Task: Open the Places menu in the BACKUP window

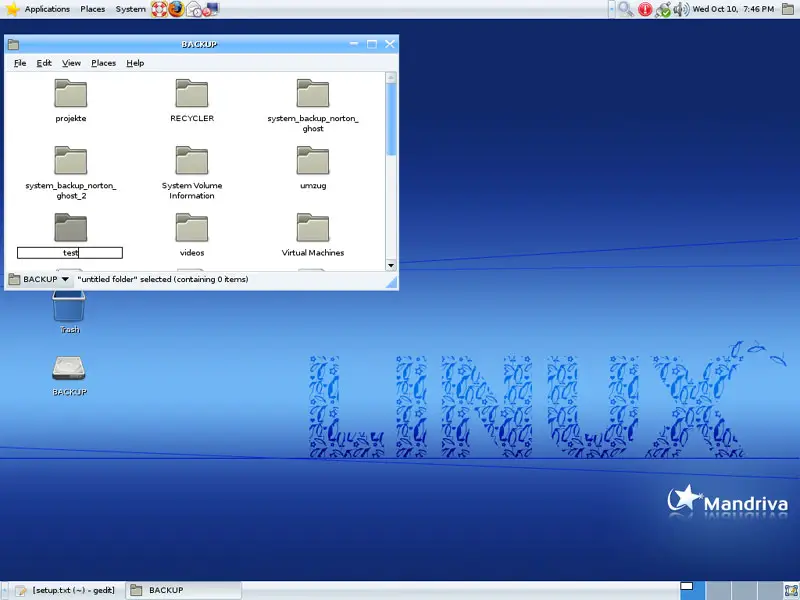Action: coord(104,63)
